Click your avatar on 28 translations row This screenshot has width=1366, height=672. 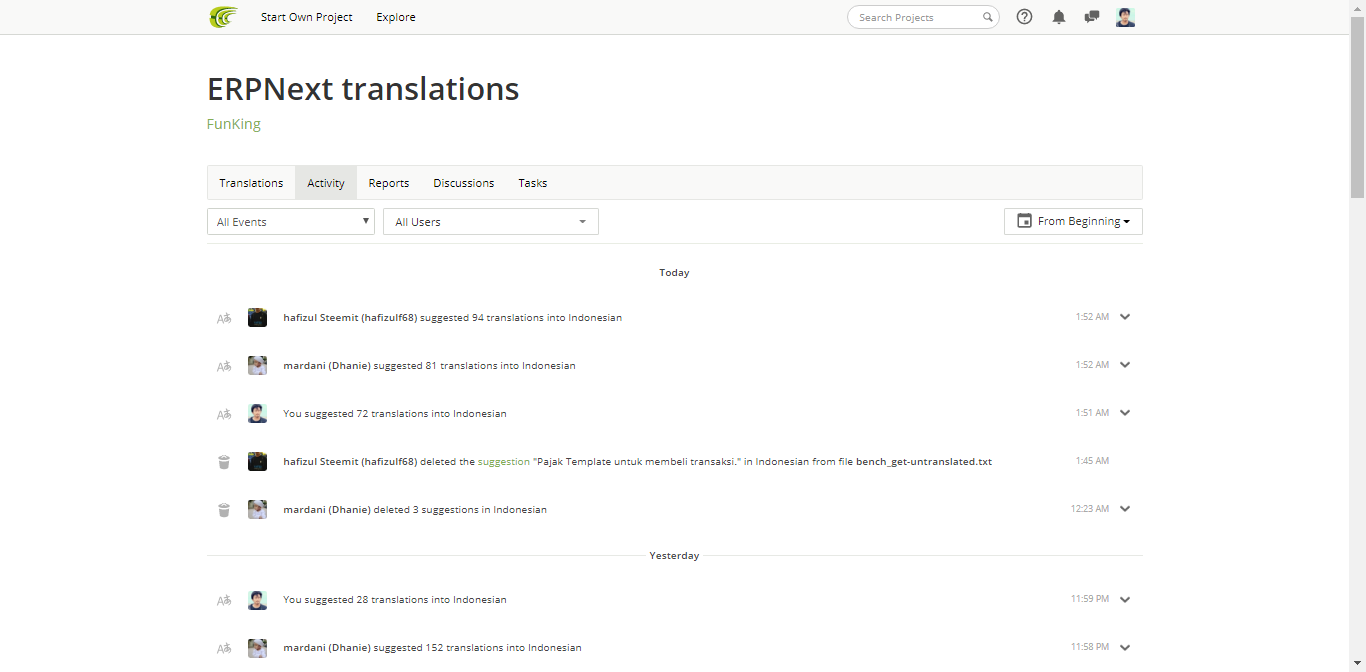pos(257,600)
